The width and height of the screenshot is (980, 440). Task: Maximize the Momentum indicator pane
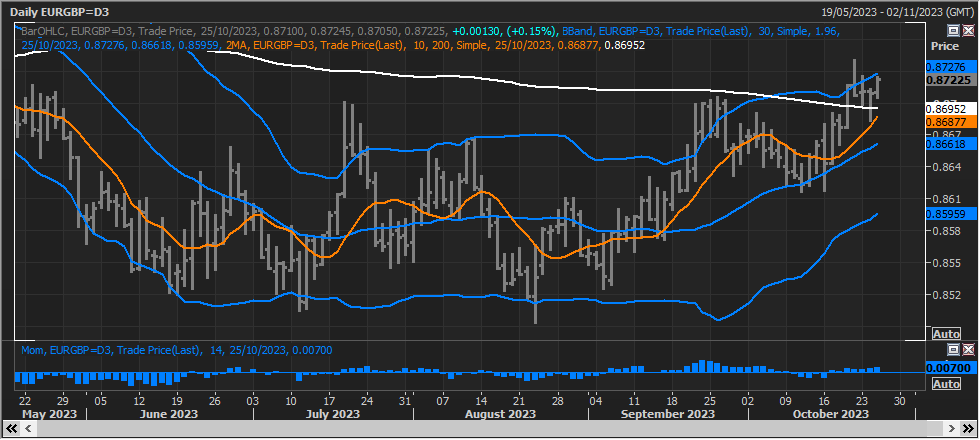coord(953,349)
